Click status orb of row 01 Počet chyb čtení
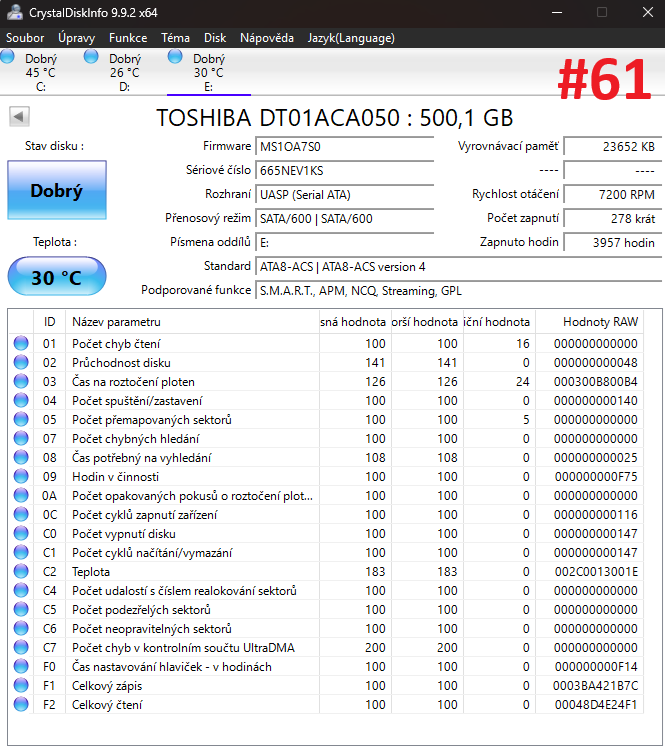 coord(21,343)
